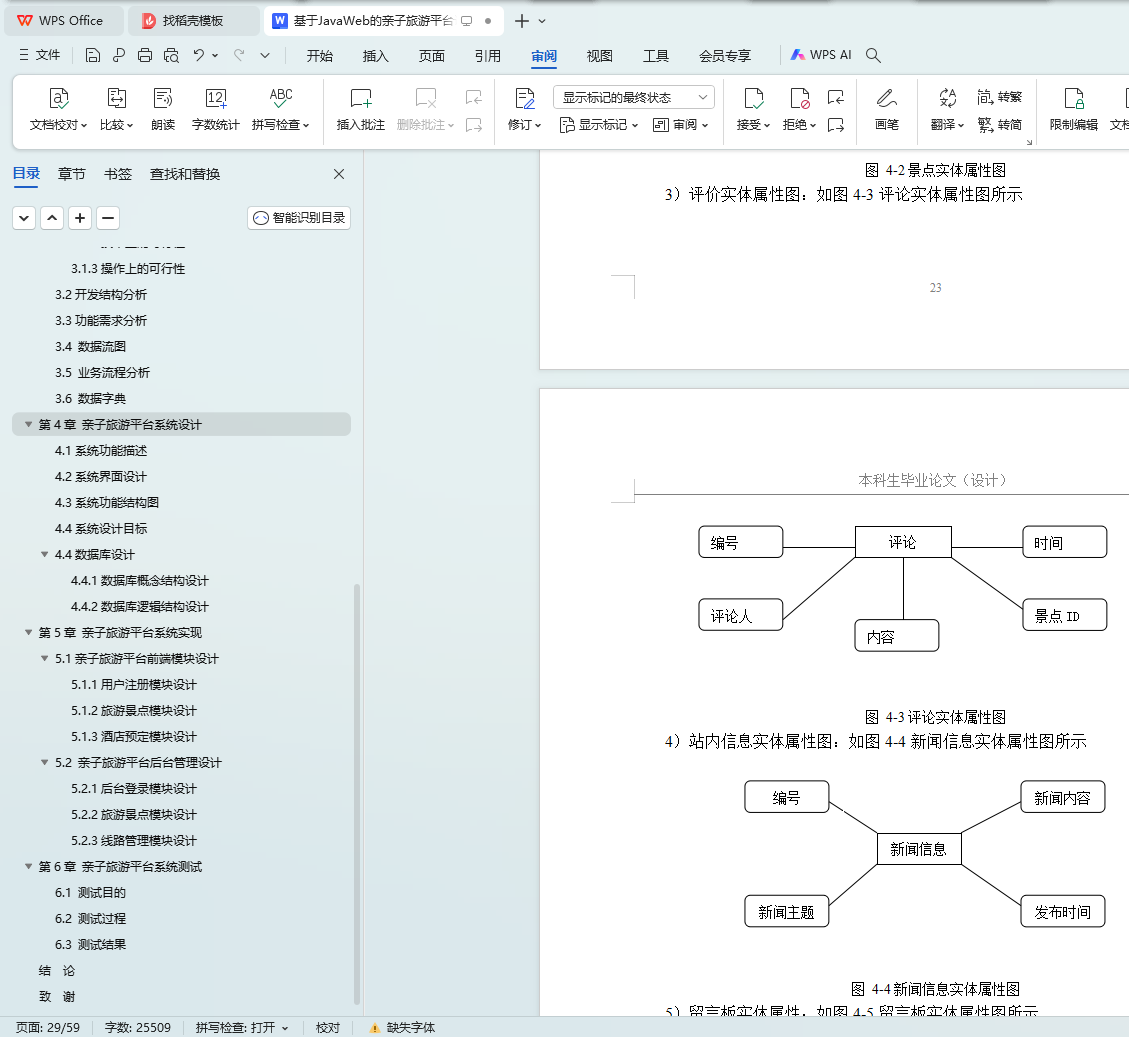
Task: Open 显示标记的最终状态 dropdown
Action: click(634, 97)
